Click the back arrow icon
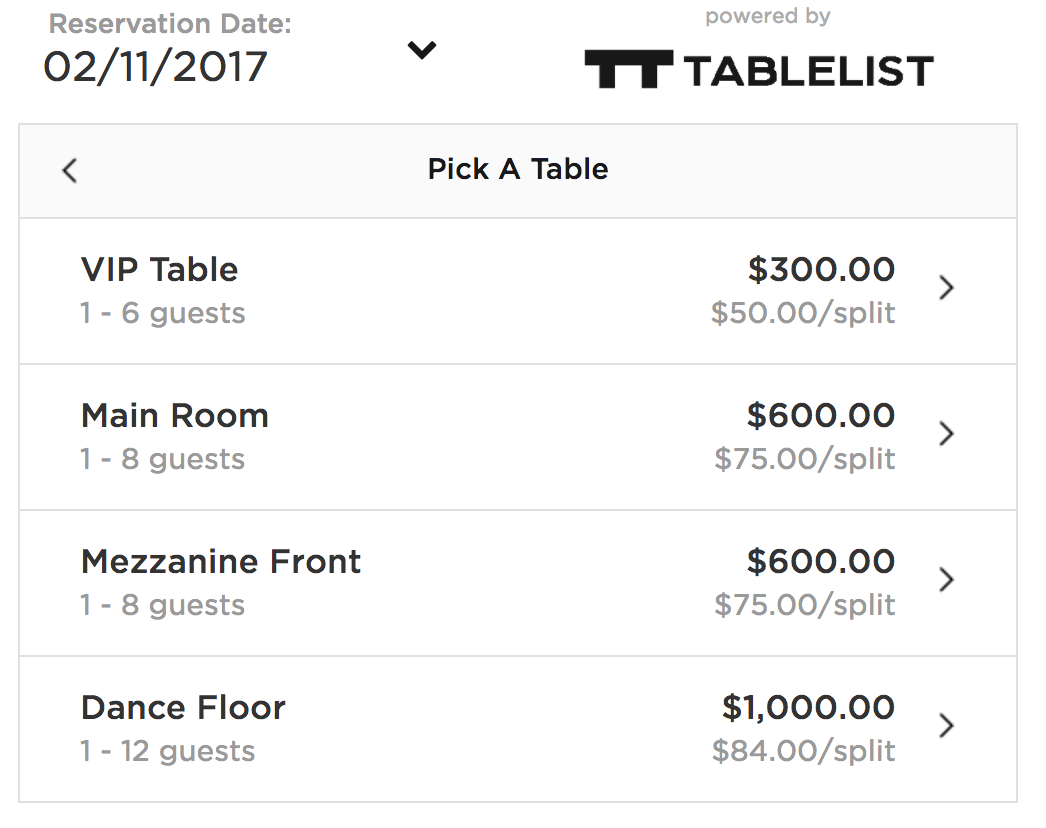Viewport: 1046px width, 828px height. coord(69,171)
